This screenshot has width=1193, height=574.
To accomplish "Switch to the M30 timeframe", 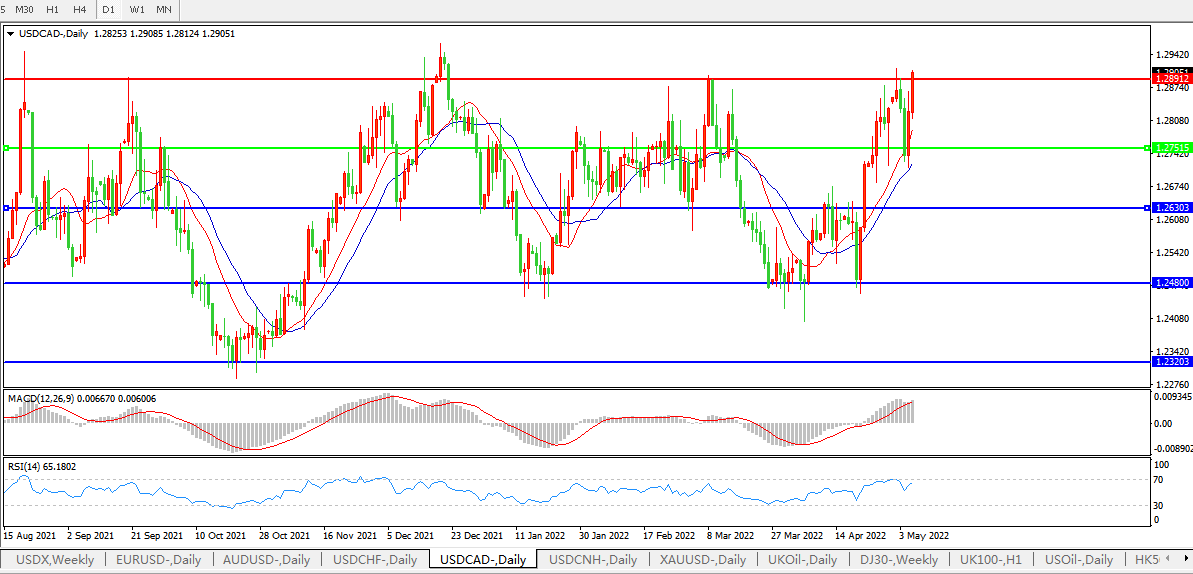I will coord(25,9).
